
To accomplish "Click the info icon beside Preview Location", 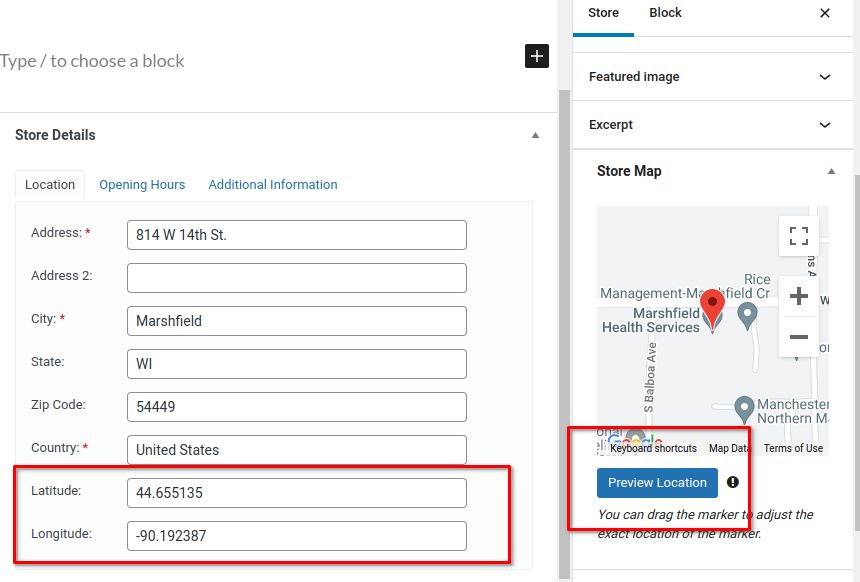I will pyautogui.click(x=733, y=482).
